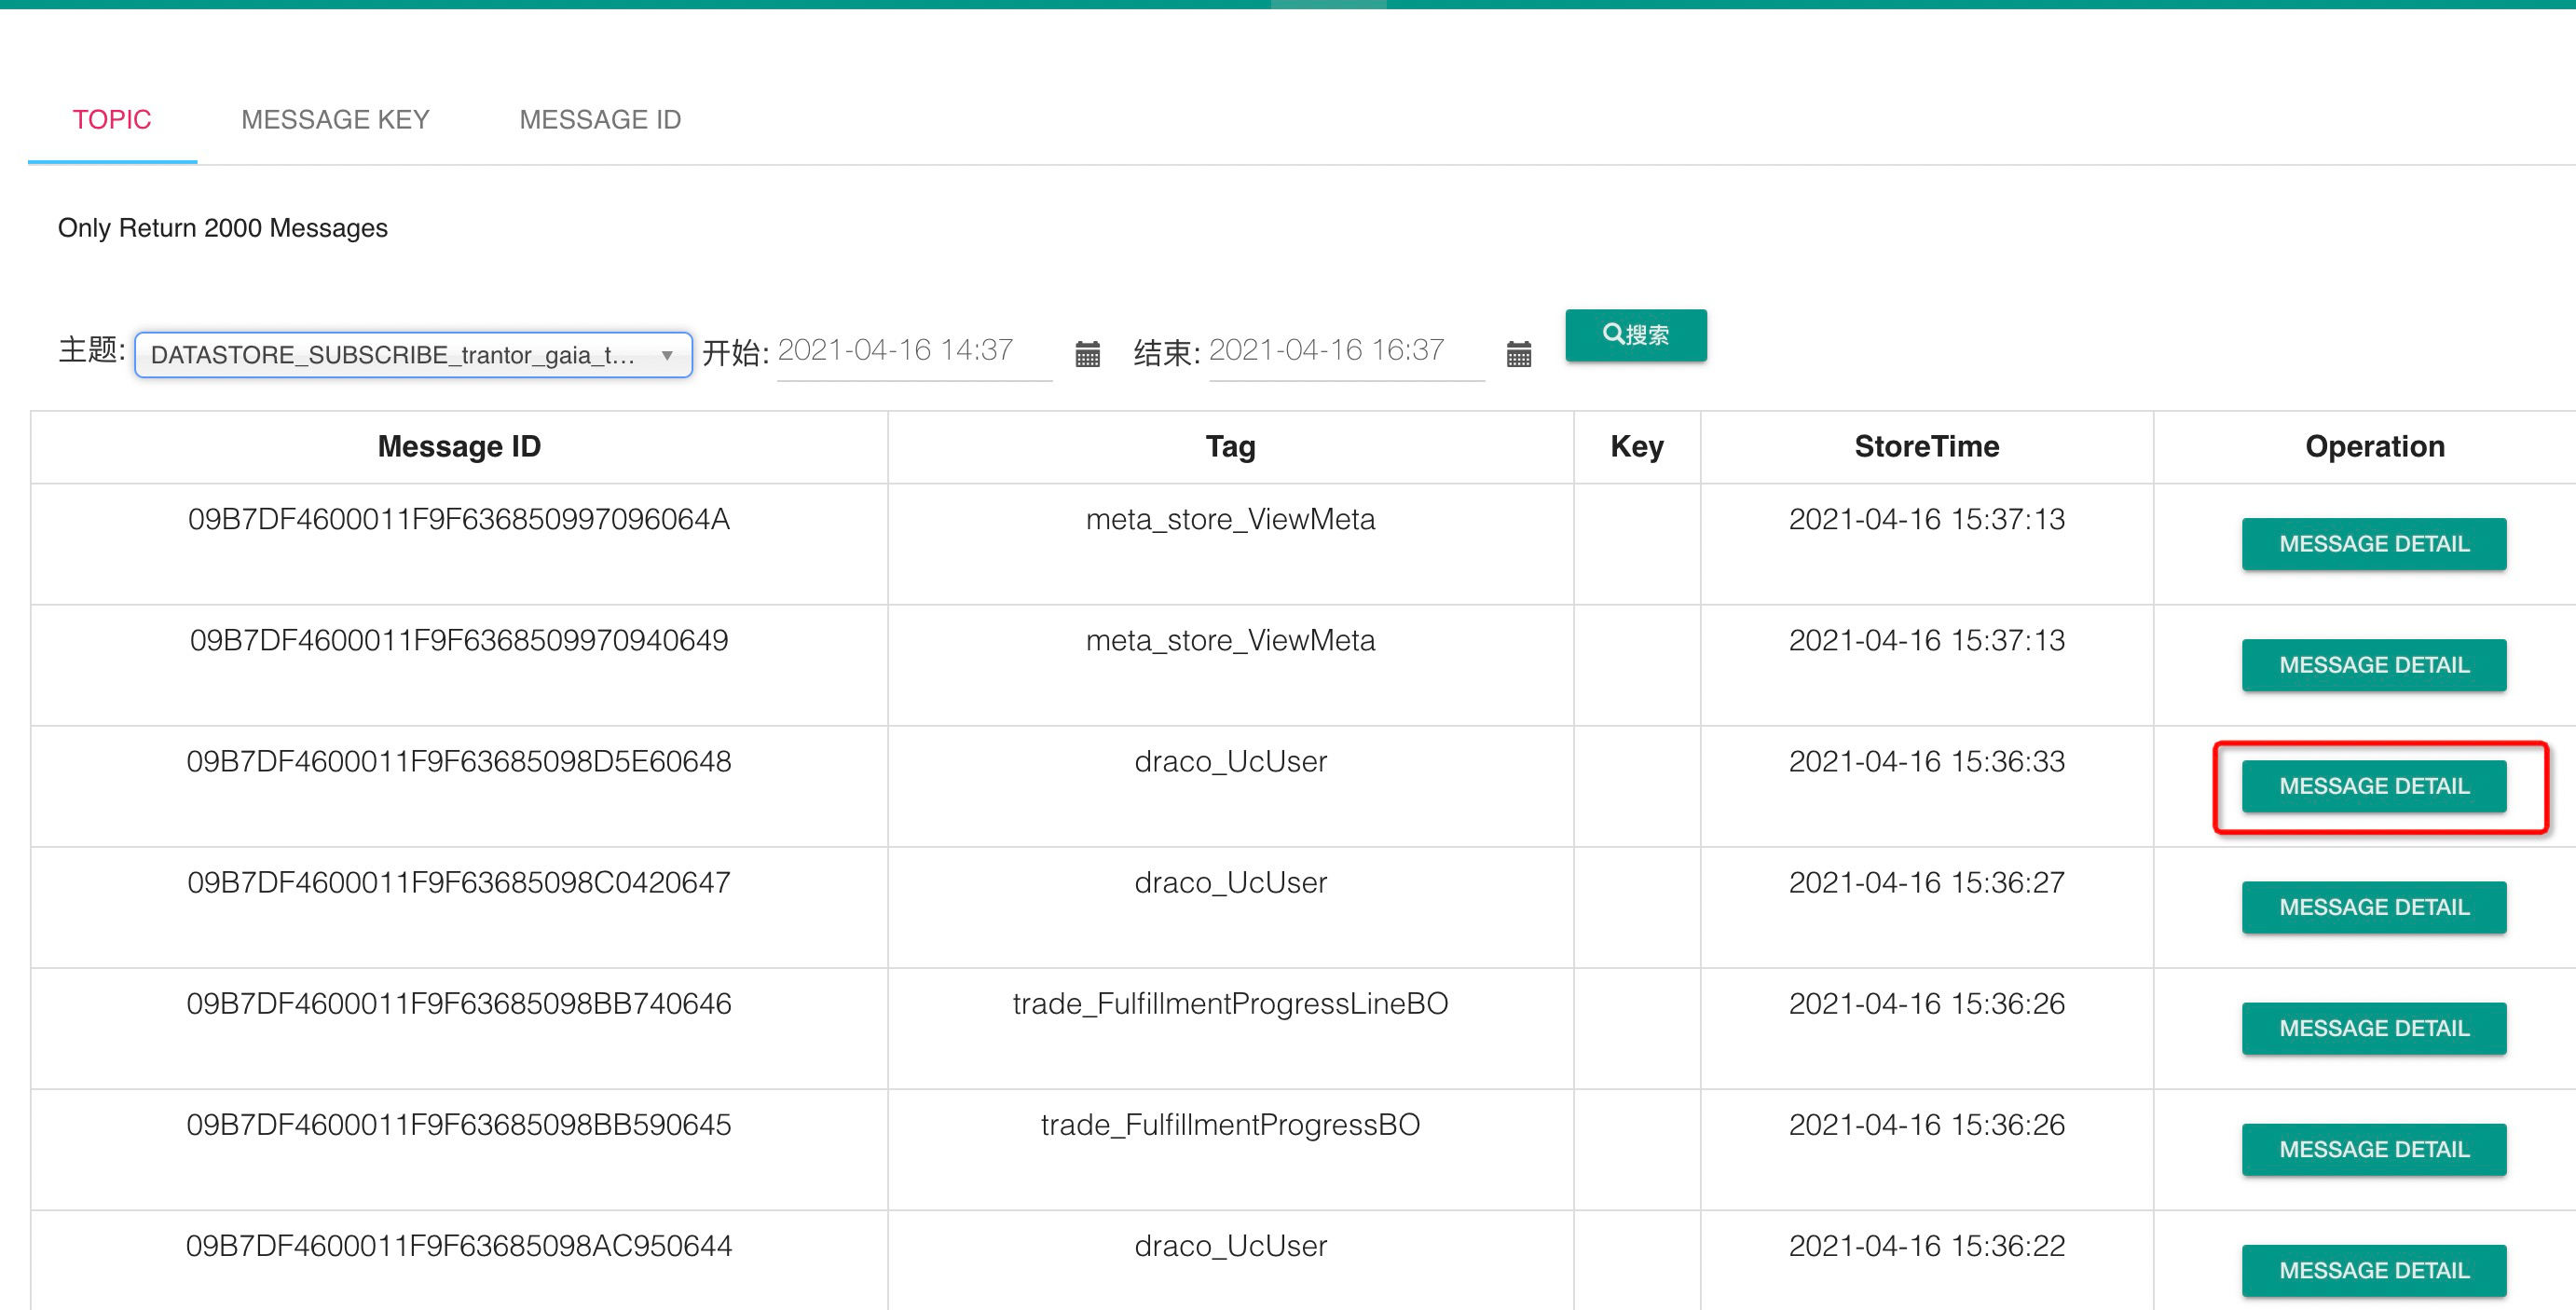Switch to the MESSAGE KEY tab

coord(335,120)
